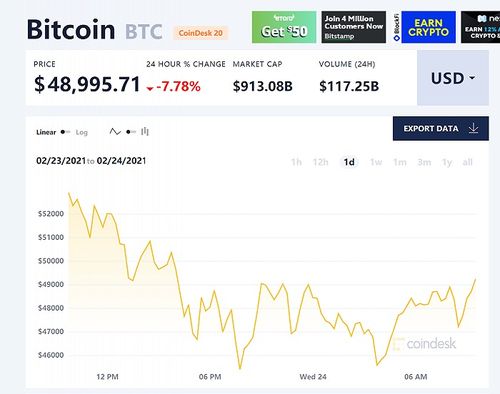The image size is (500, 394).
Task: Click the CoinDesk 20 badge
Action: pos(200,33)
